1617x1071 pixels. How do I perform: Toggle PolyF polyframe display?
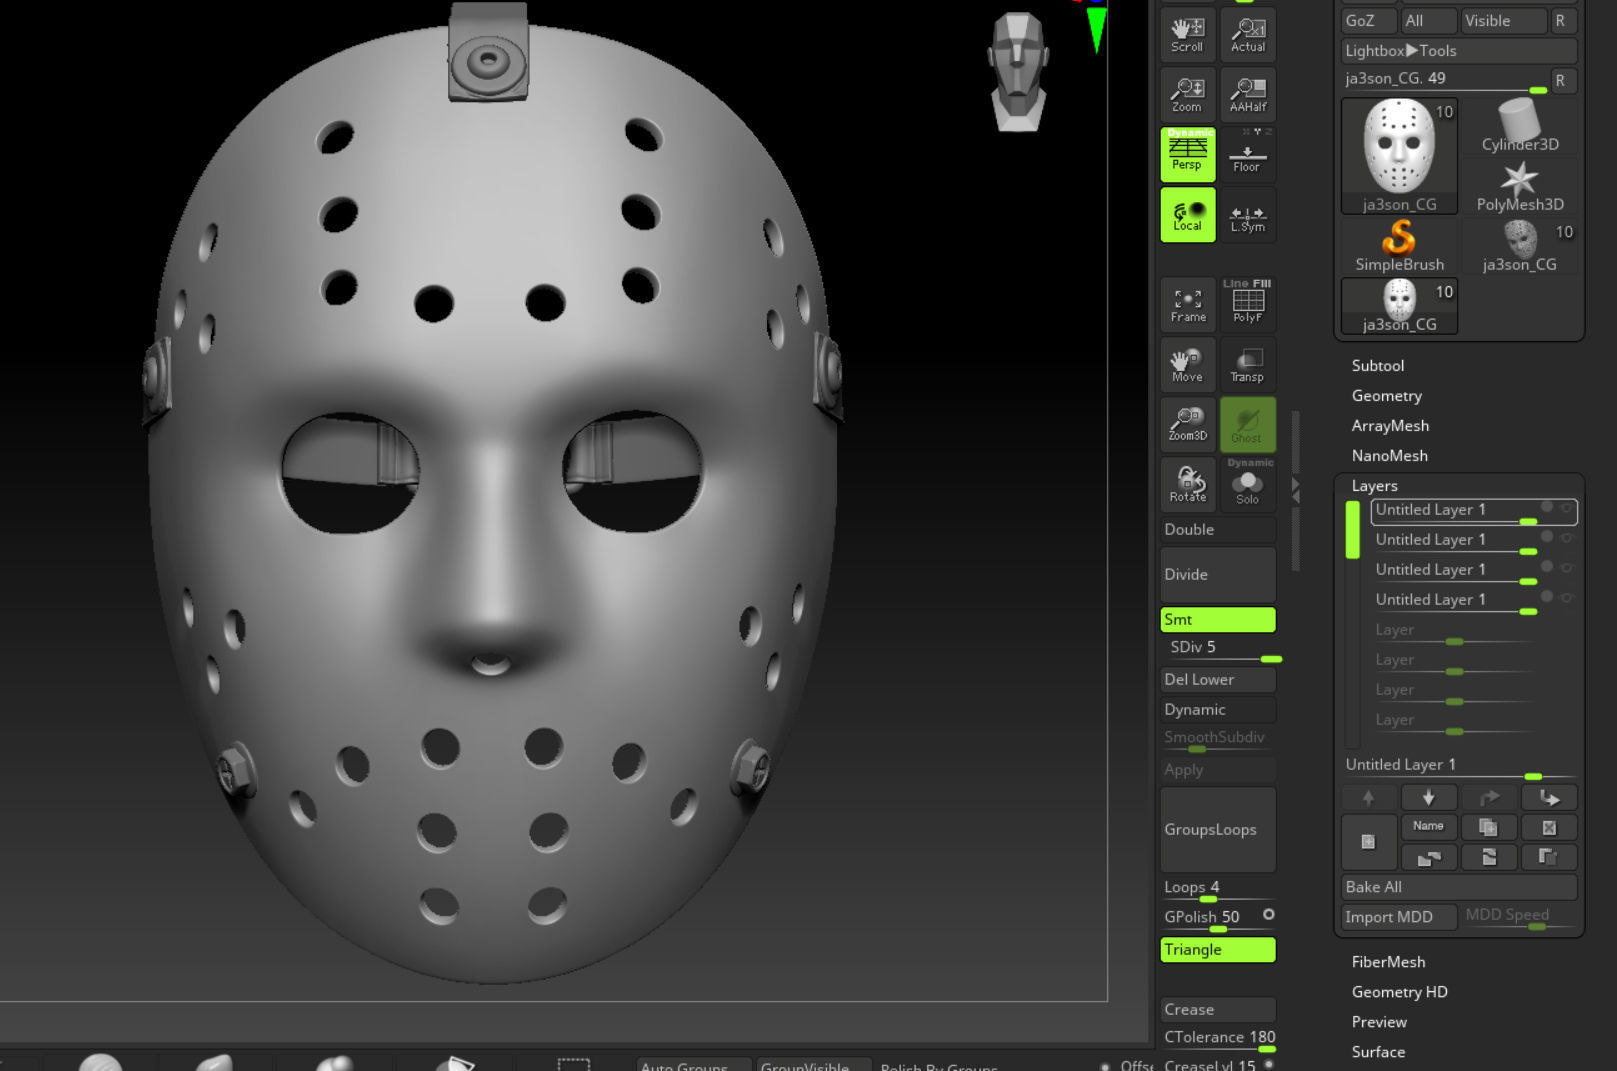click(x=1247, y=305)
